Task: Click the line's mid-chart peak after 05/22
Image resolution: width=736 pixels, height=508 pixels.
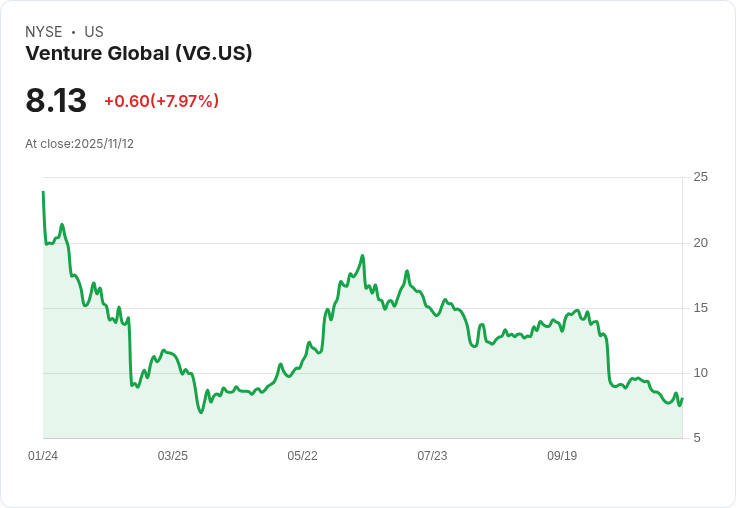Action: [x=362, y=256]
